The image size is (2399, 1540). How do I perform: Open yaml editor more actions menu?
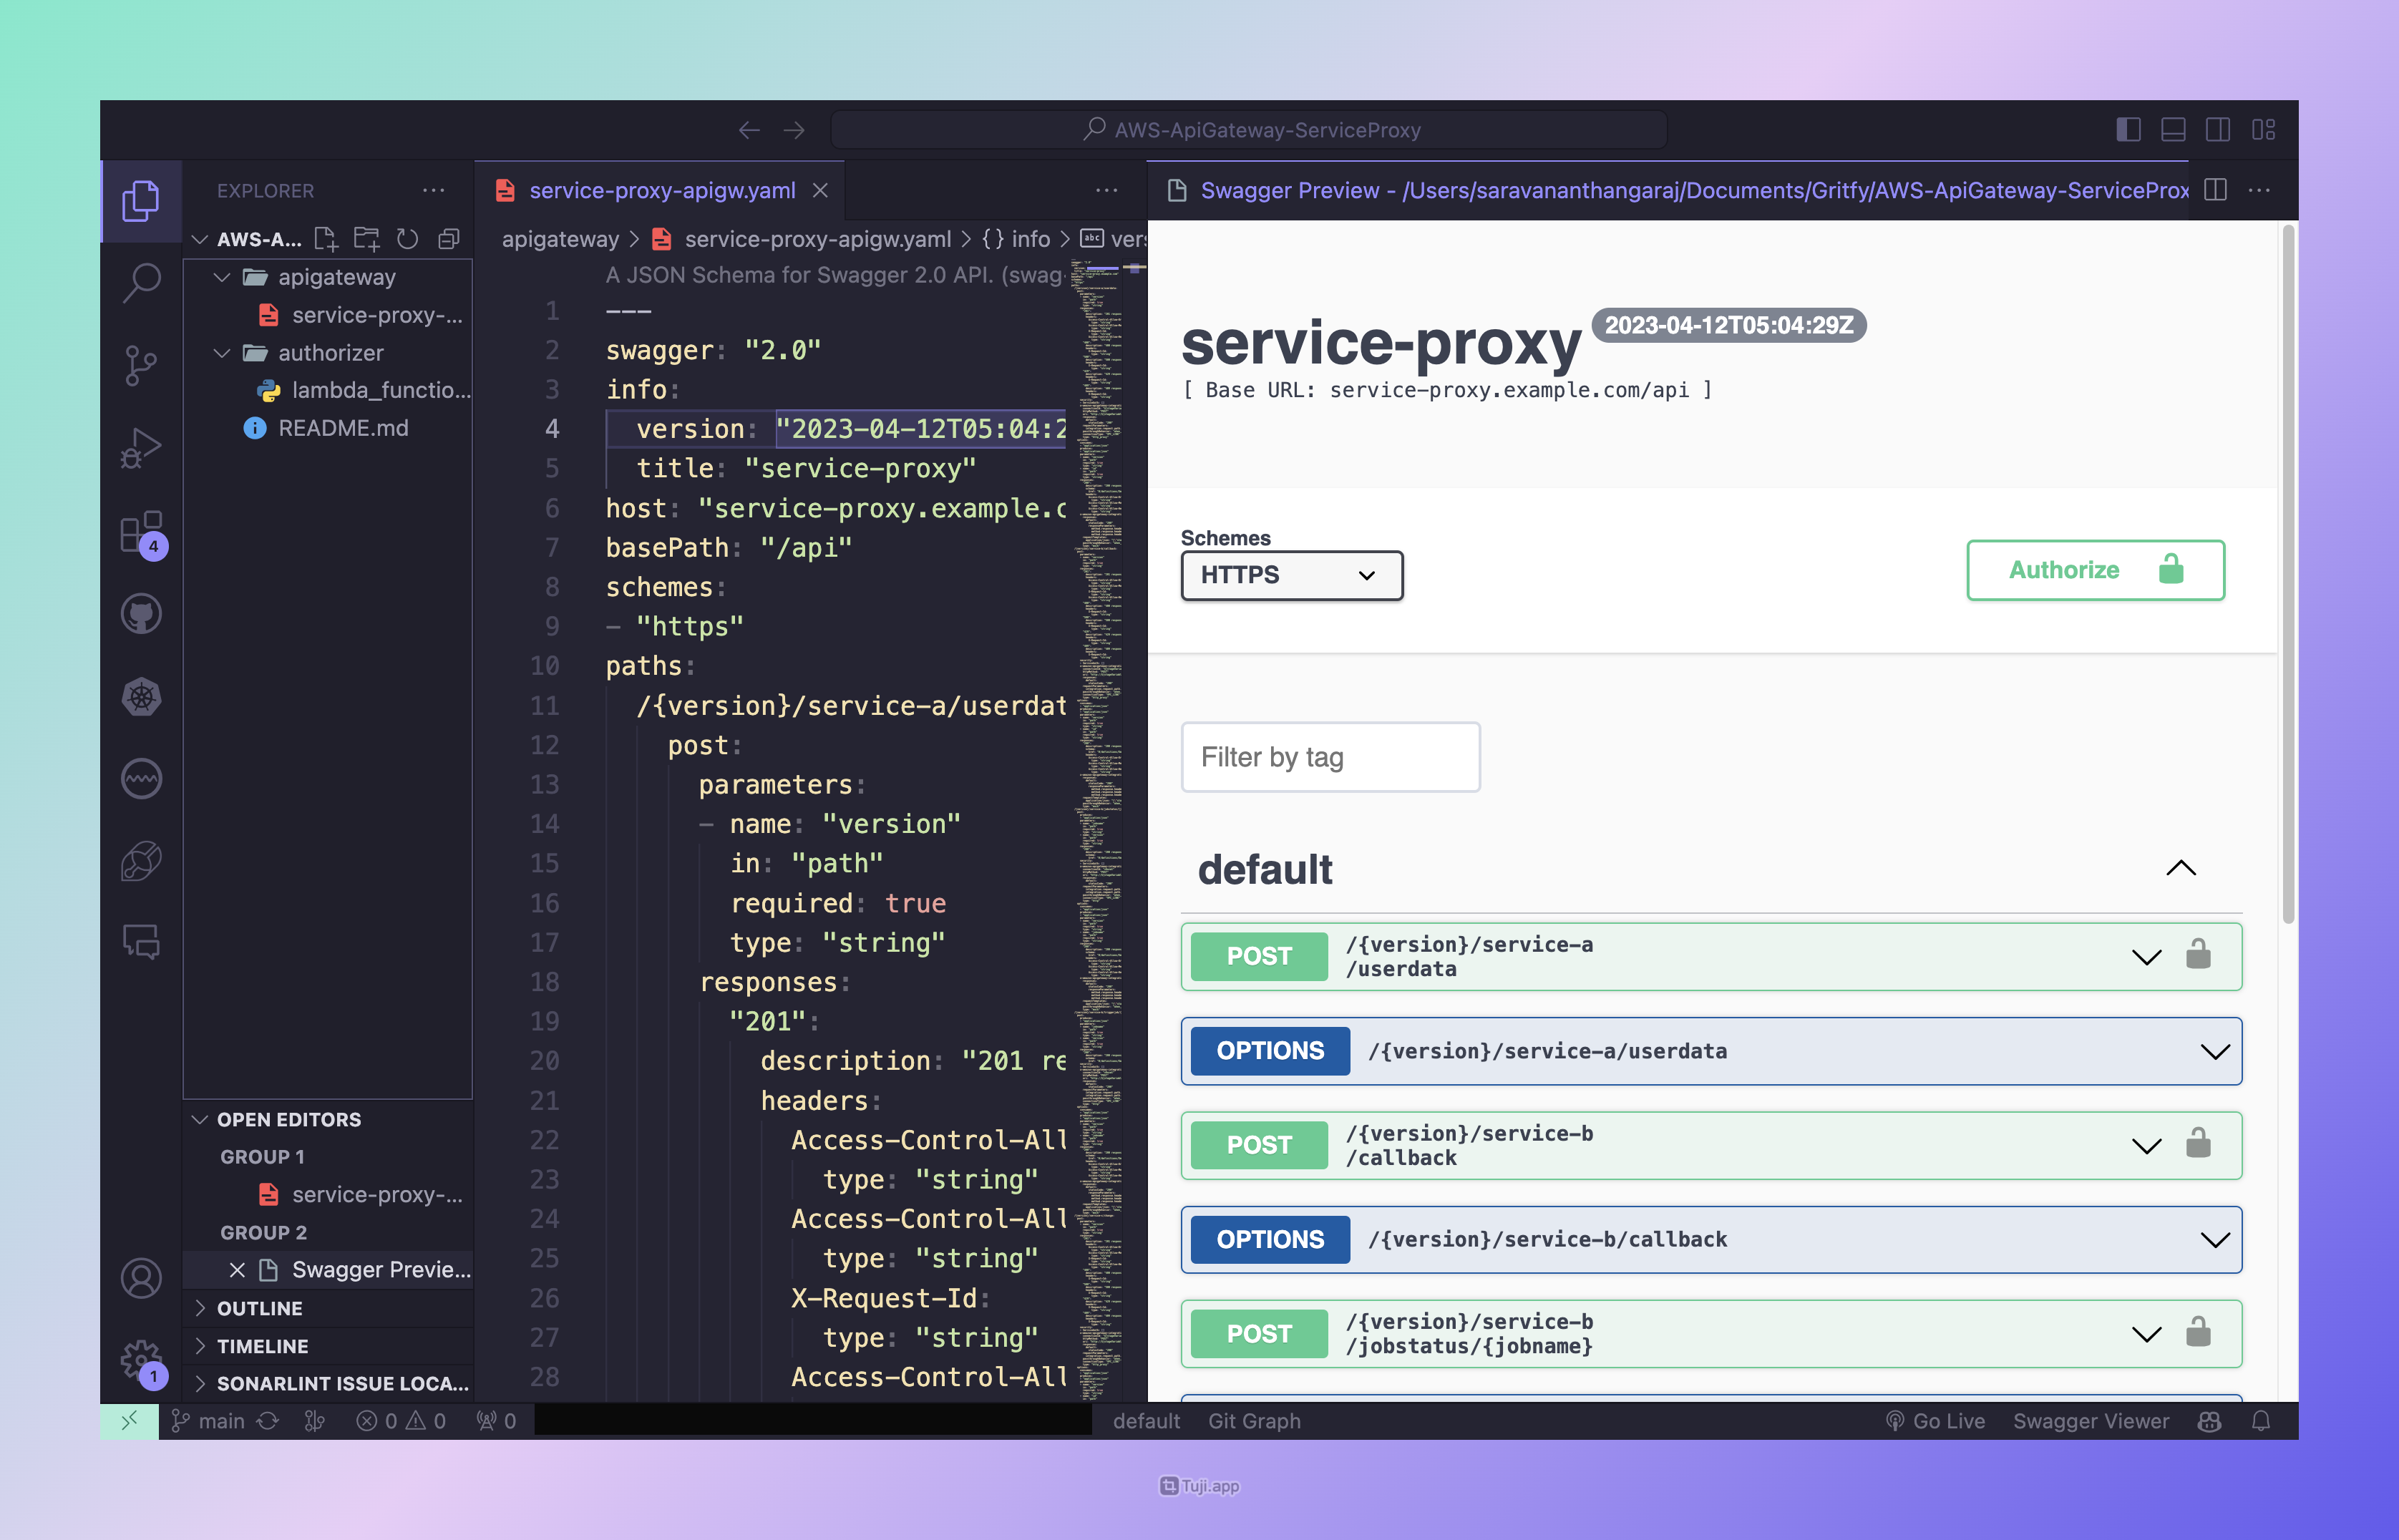pyautogui.click(x=1106, y=190)
